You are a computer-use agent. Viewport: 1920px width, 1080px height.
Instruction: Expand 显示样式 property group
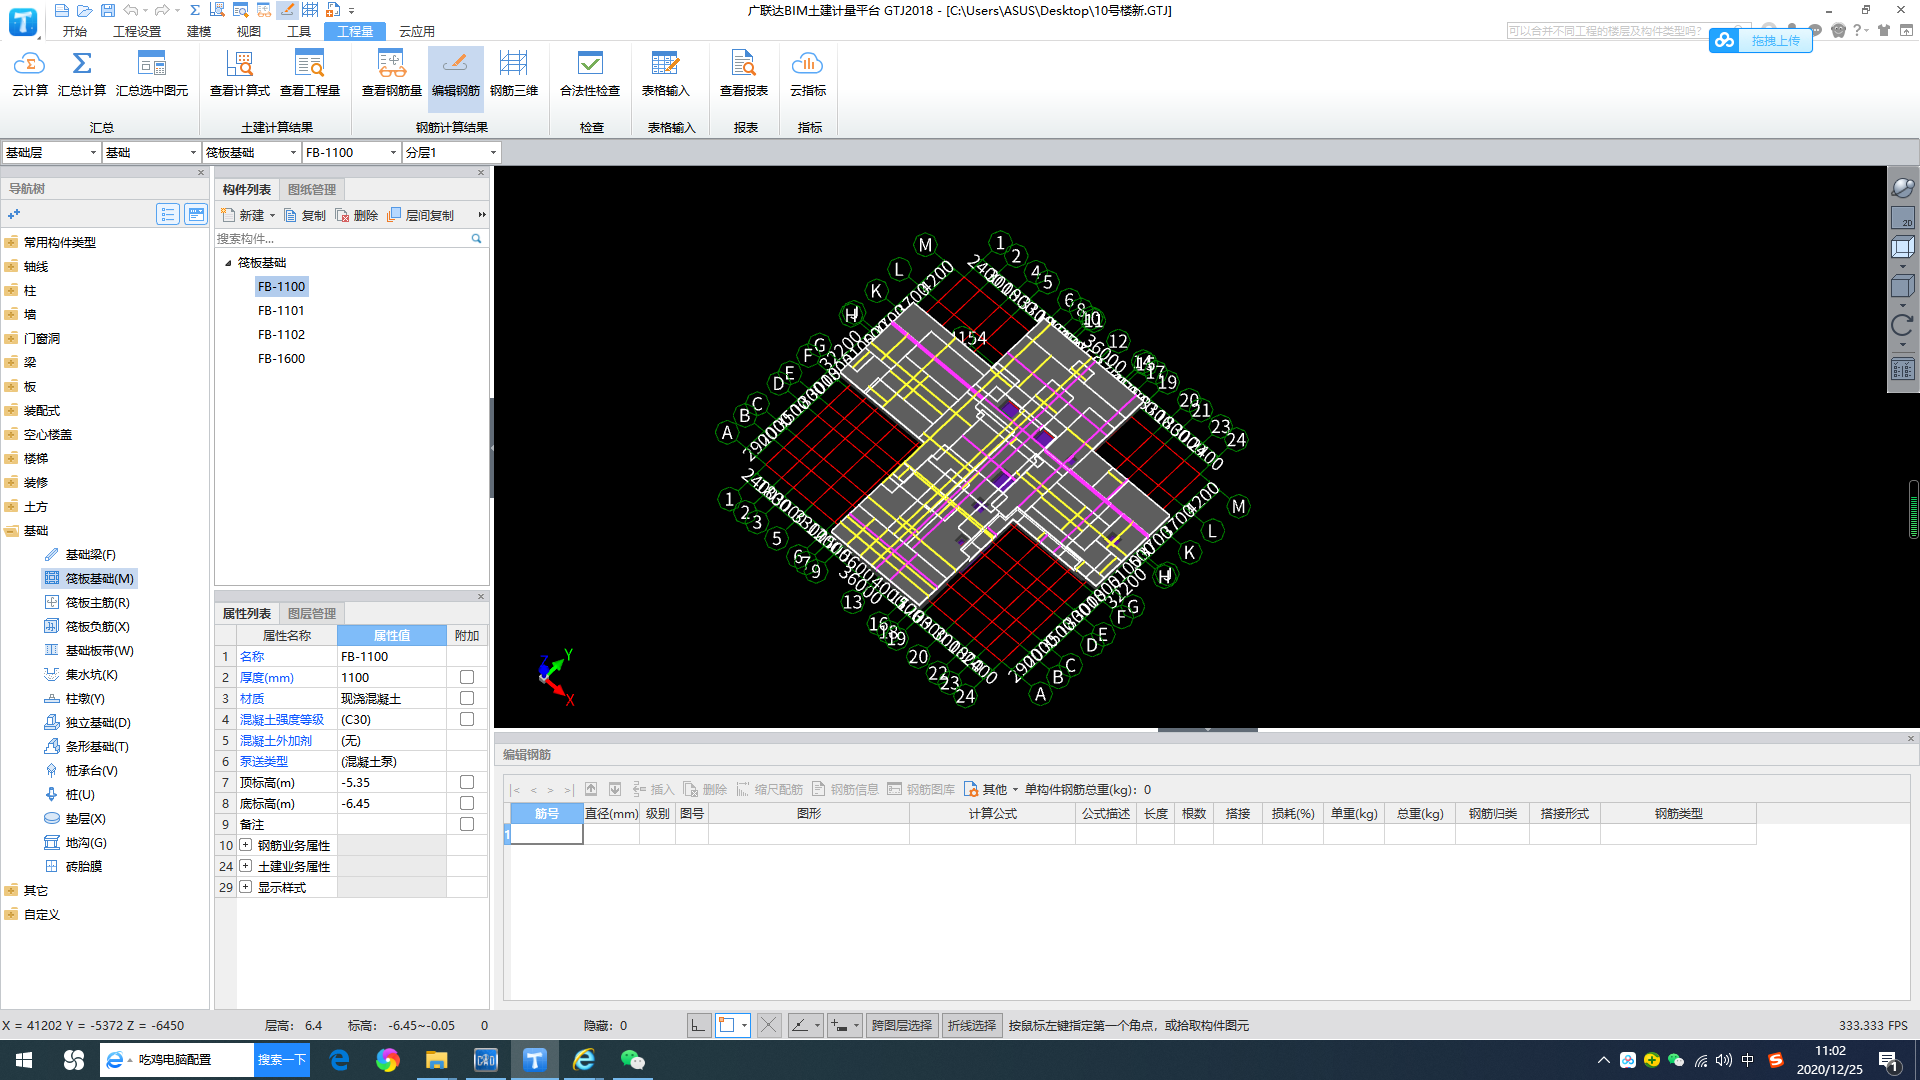click(245, 887)
